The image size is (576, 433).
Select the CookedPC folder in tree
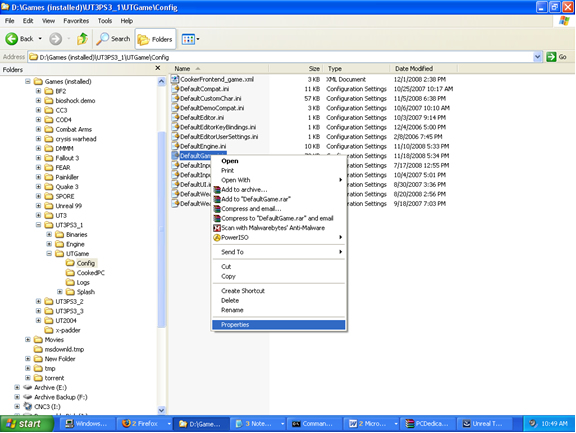pyautogui.click(x=85, y=273)
